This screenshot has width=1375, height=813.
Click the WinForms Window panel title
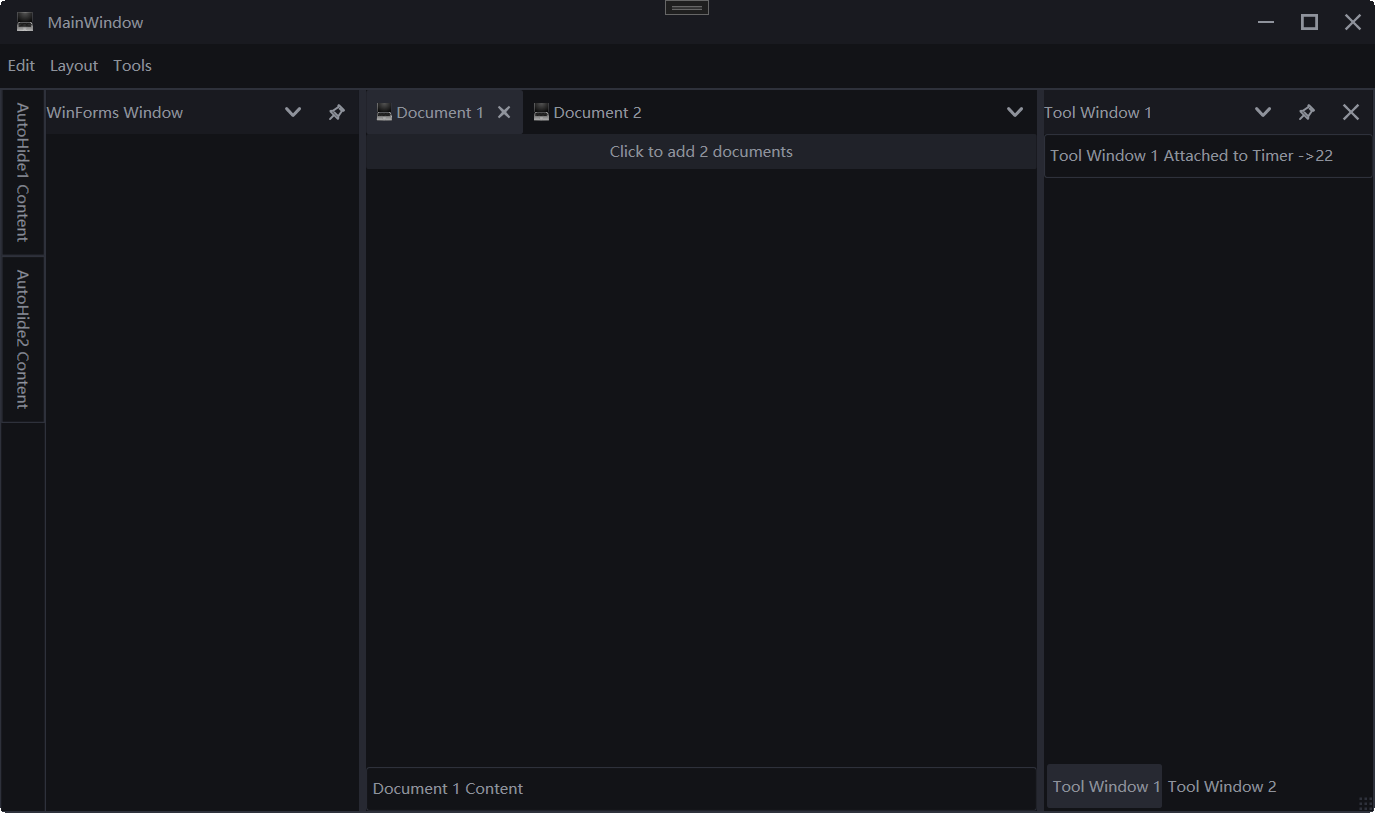point(115,113)
